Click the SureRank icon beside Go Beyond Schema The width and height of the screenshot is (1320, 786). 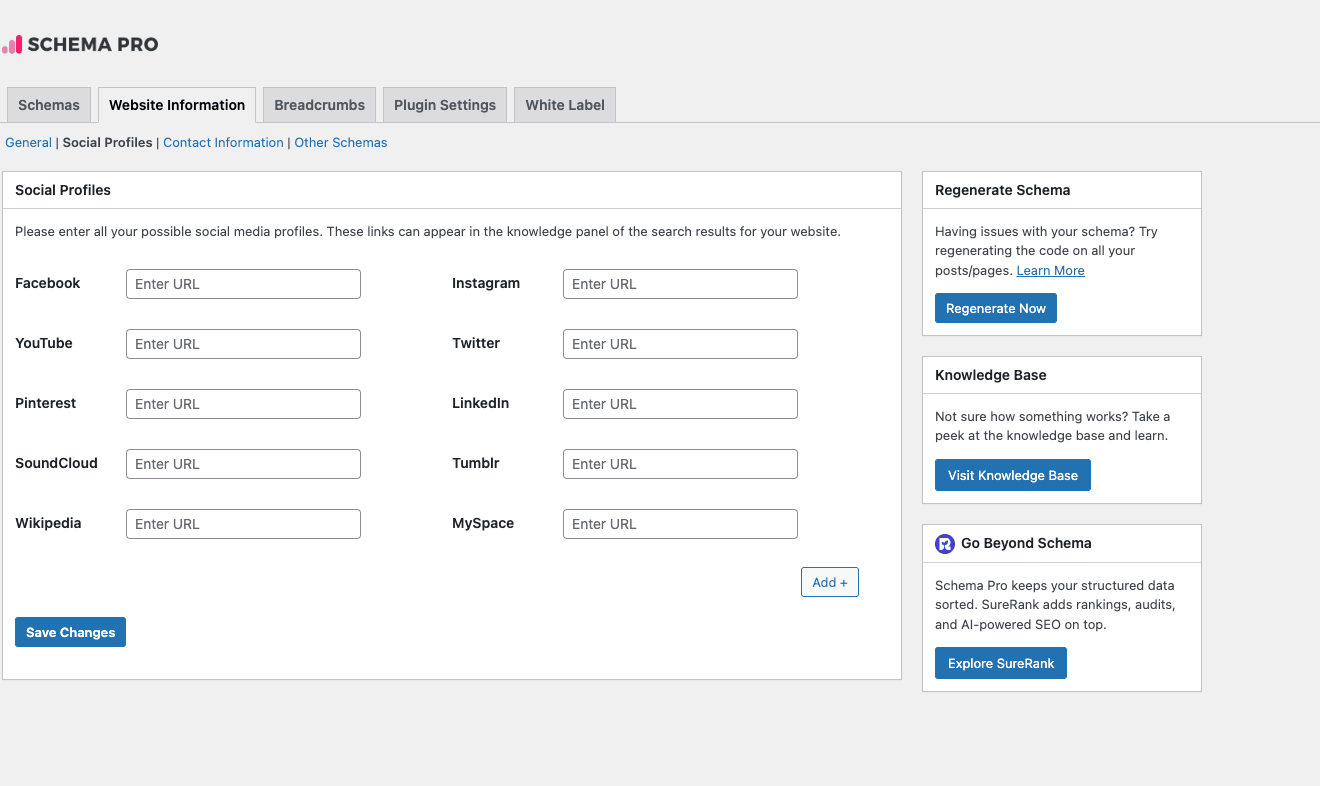point(945,544)
